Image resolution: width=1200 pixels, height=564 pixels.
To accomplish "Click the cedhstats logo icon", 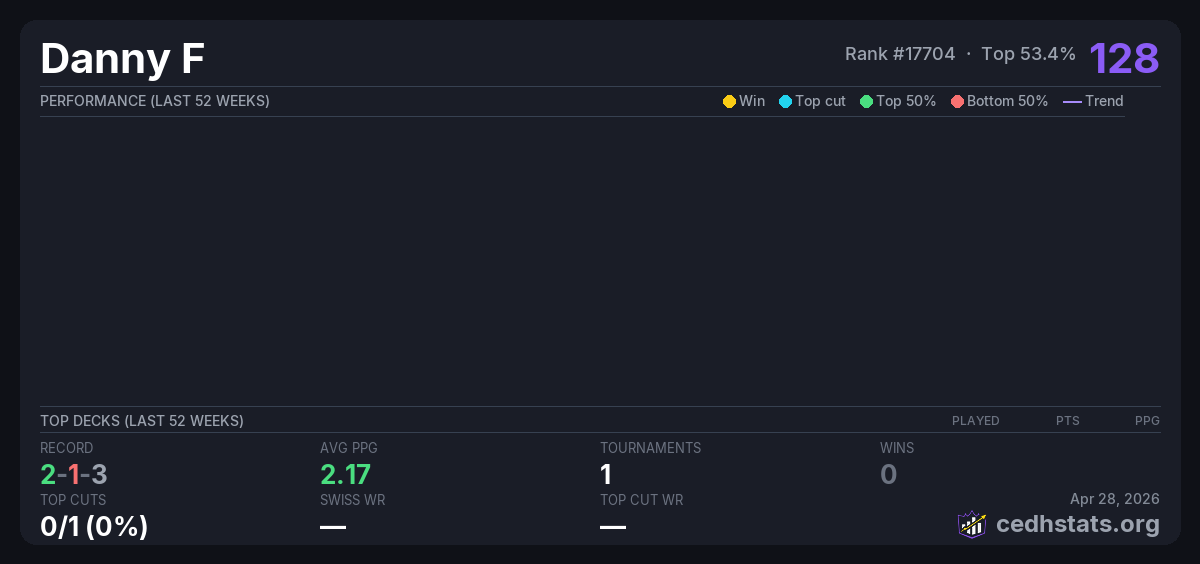I will tap(971, 524).
